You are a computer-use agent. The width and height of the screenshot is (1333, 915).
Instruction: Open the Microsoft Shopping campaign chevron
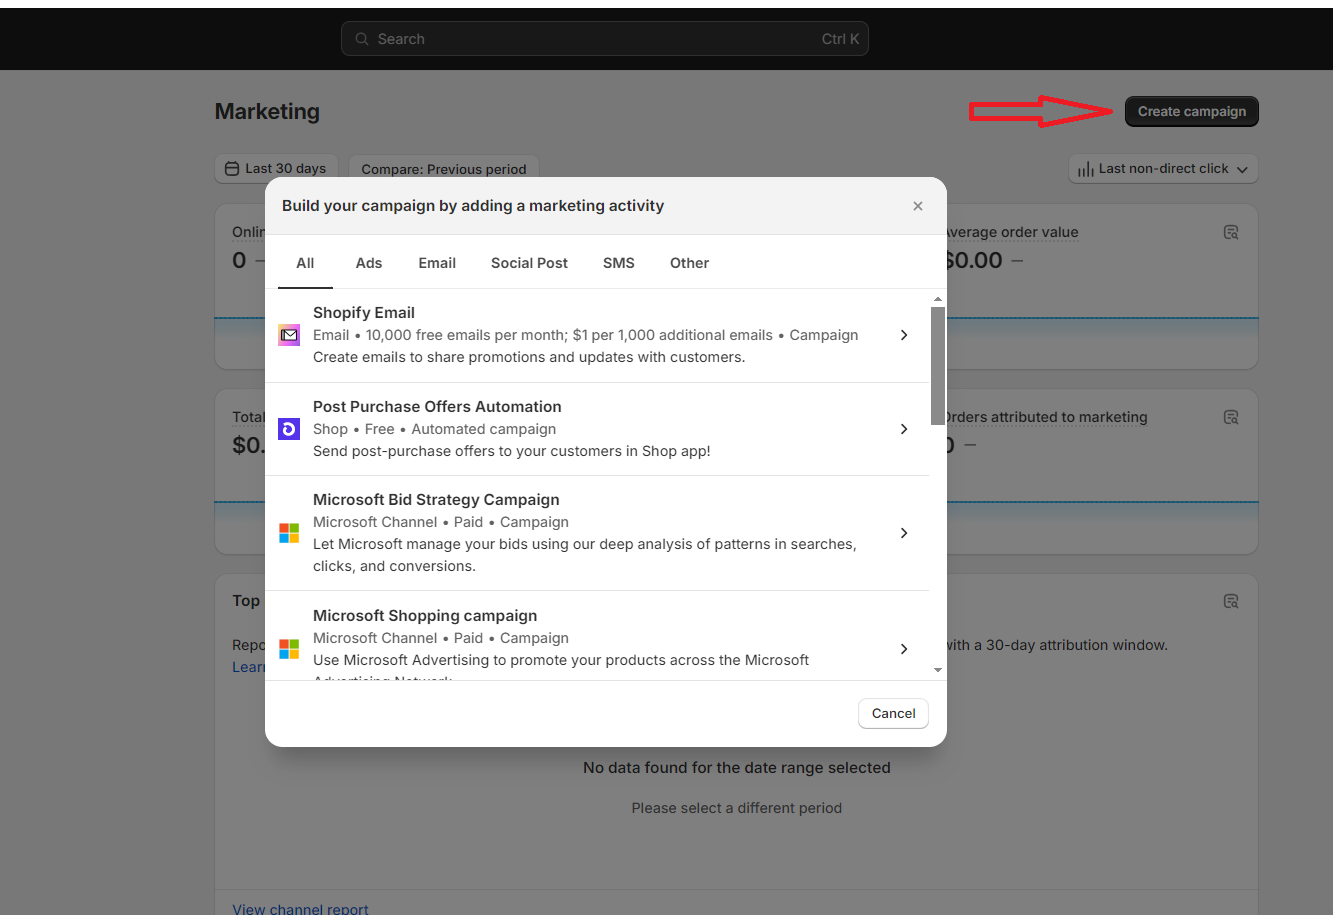pyautogui.click(x=904, y=649)
